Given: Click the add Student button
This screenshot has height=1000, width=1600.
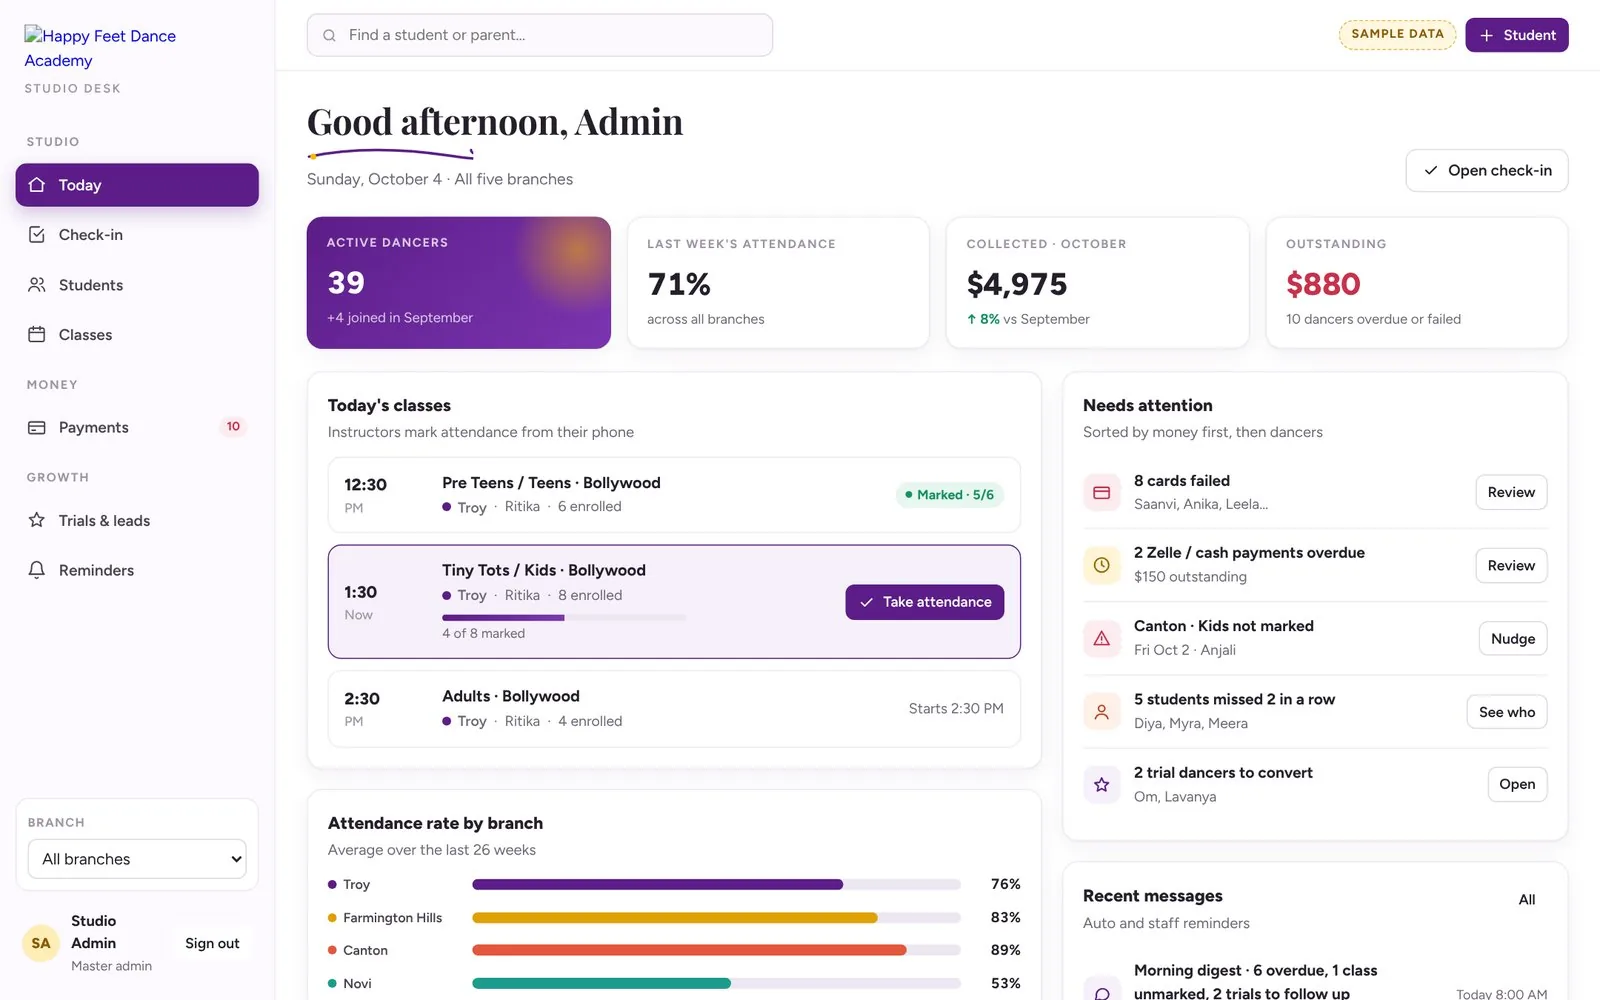Looking at the screenshot, I should pyautogui.click(x=1517, y=35).
